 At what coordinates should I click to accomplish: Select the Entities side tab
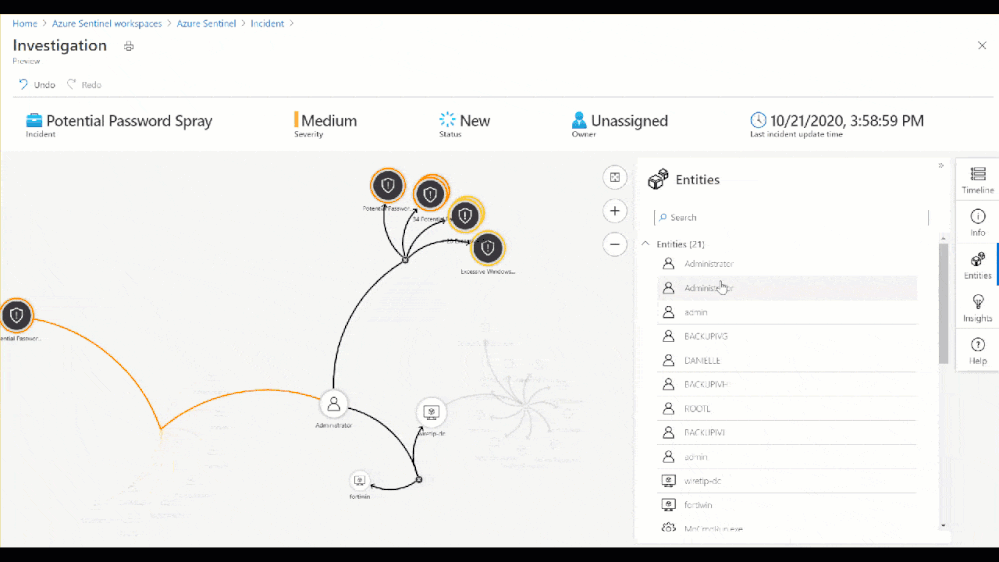click(x=977, y=266)
